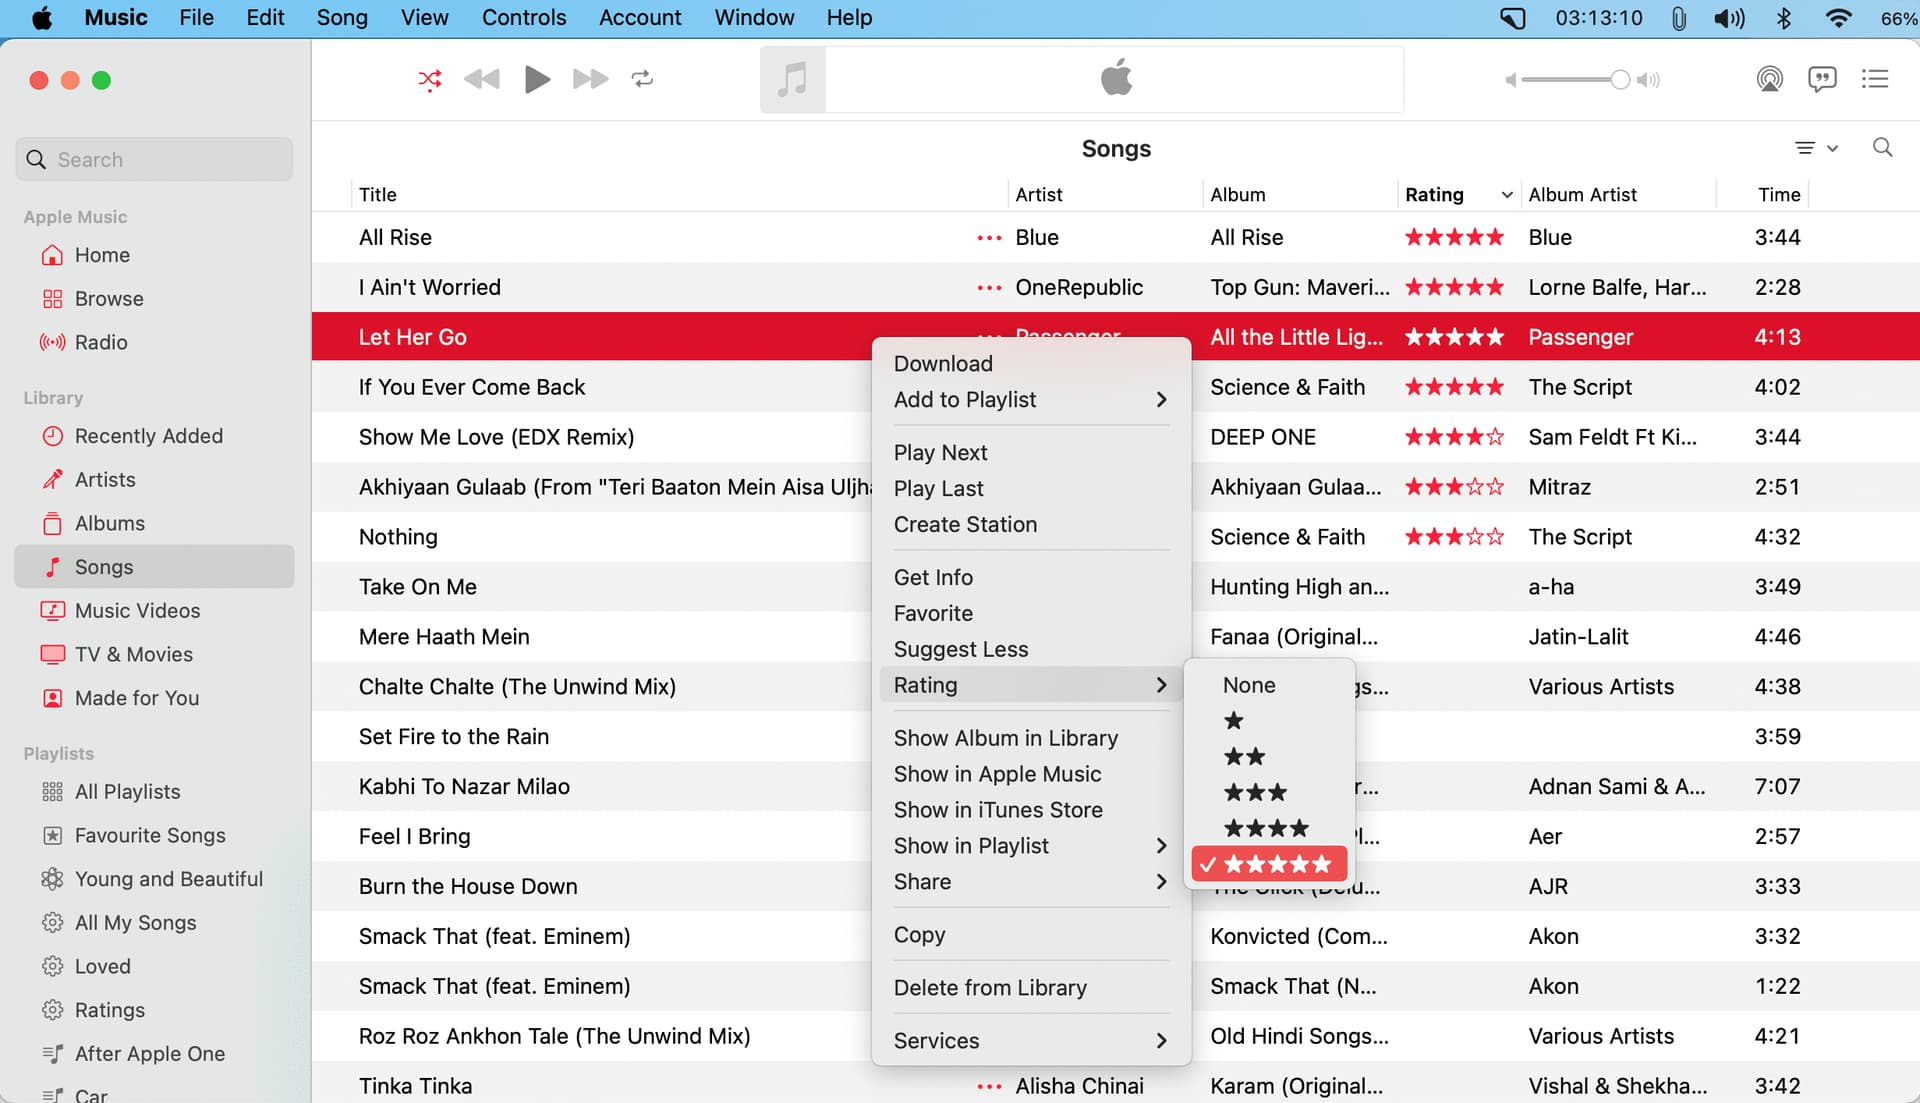
Task: Toggle shuffle playback
Action: click(430, 79)
